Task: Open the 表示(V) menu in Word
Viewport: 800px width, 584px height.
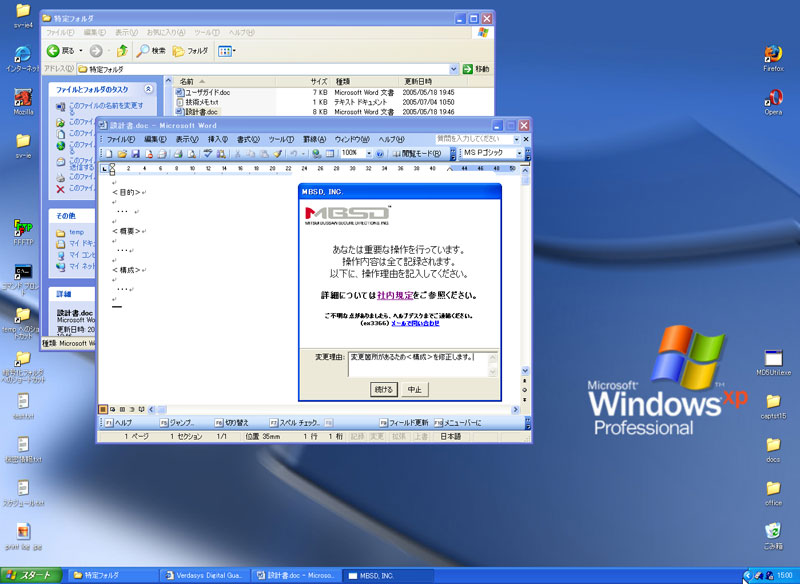Action: tap(186, 139)
